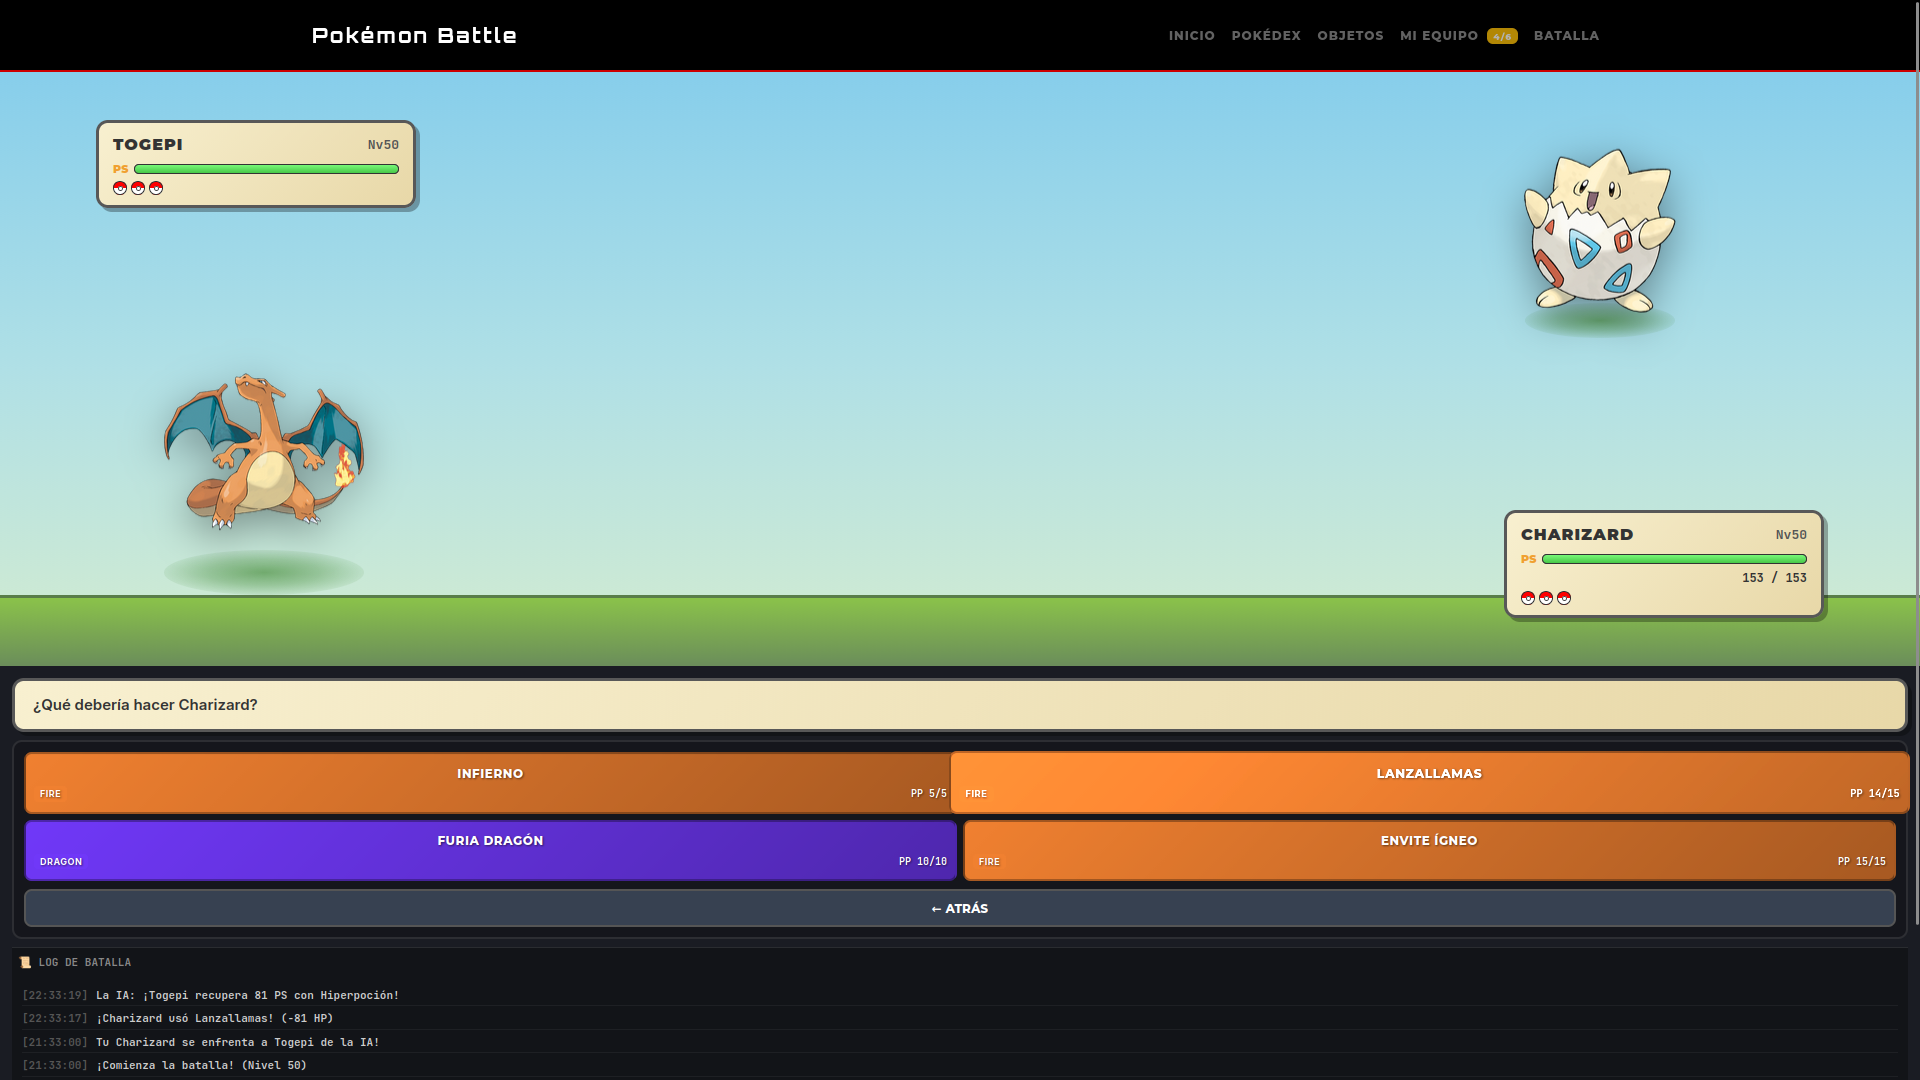Pick the Envite Ígneo move

coord(1430,850)
